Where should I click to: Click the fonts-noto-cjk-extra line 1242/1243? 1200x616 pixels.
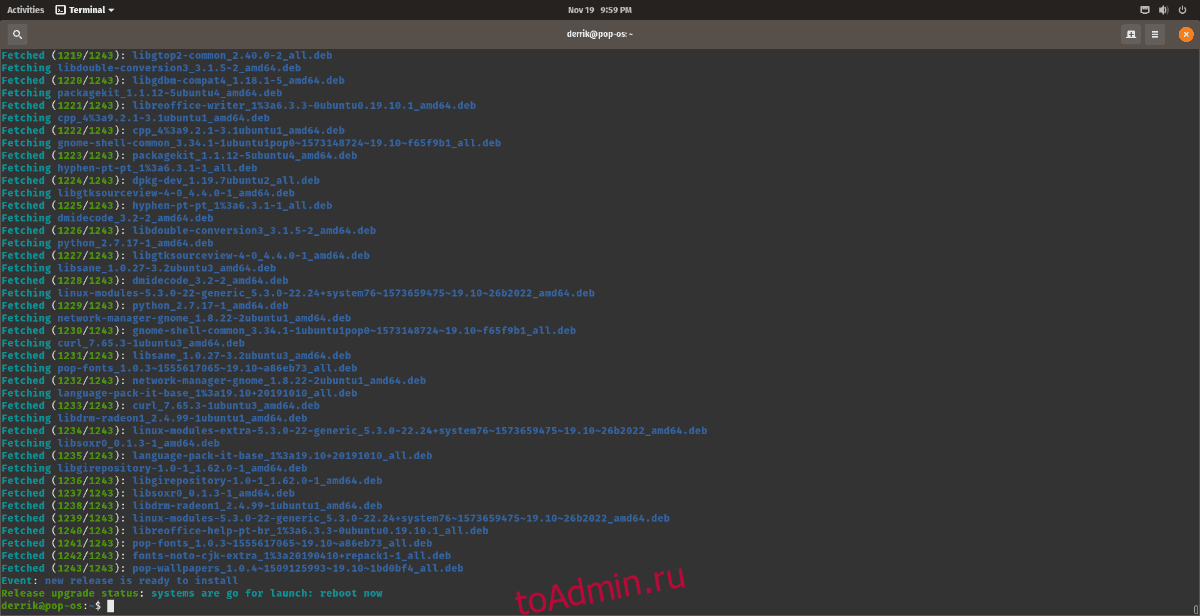[226, 555]
